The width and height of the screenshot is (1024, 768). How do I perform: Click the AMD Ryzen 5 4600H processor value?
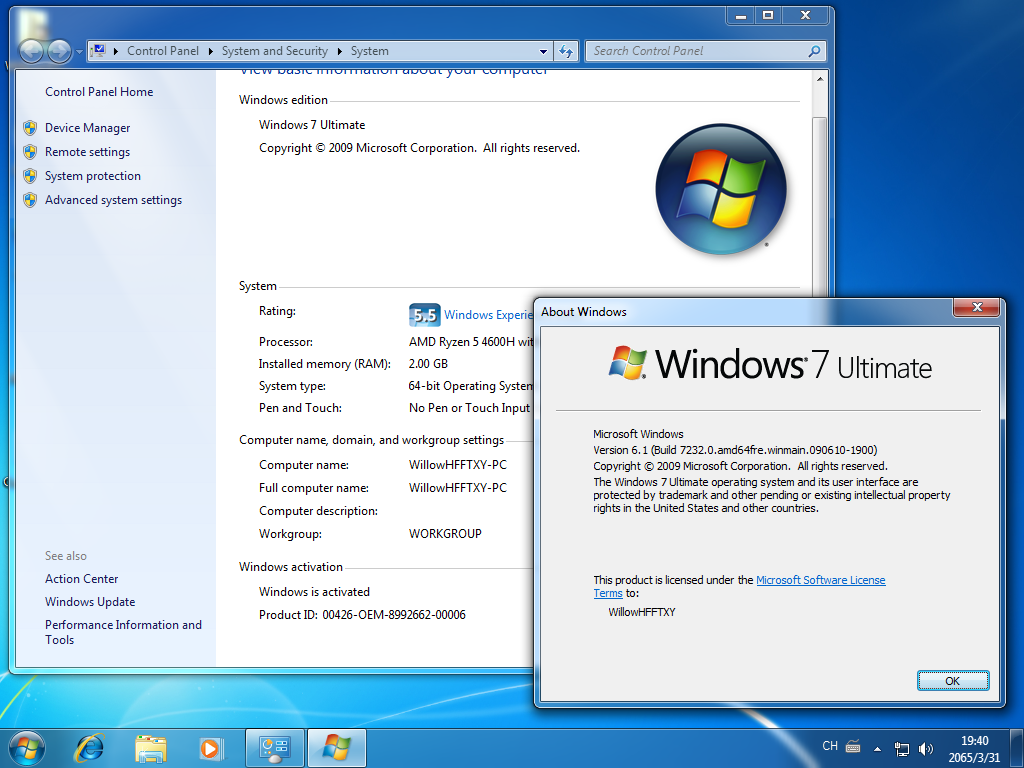point(471,342)
